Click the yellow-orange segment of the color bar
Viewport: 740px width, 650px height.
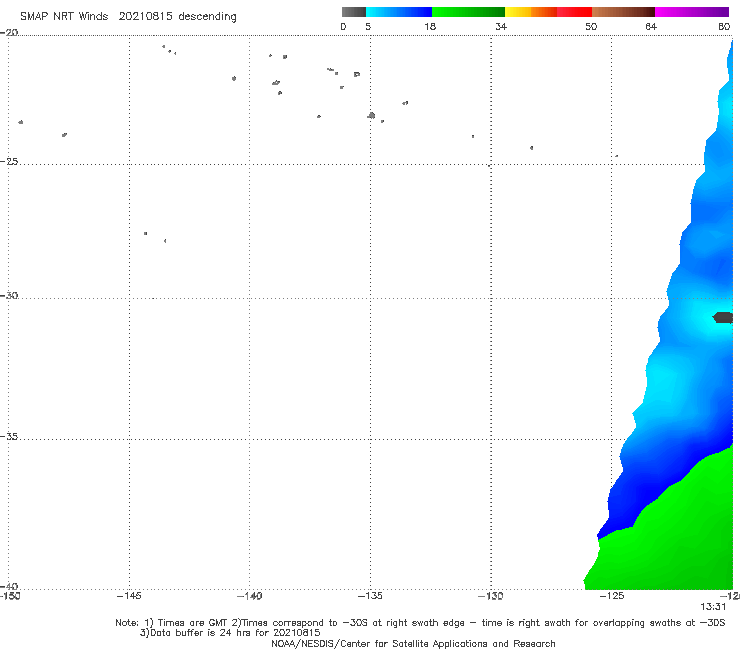531,12
